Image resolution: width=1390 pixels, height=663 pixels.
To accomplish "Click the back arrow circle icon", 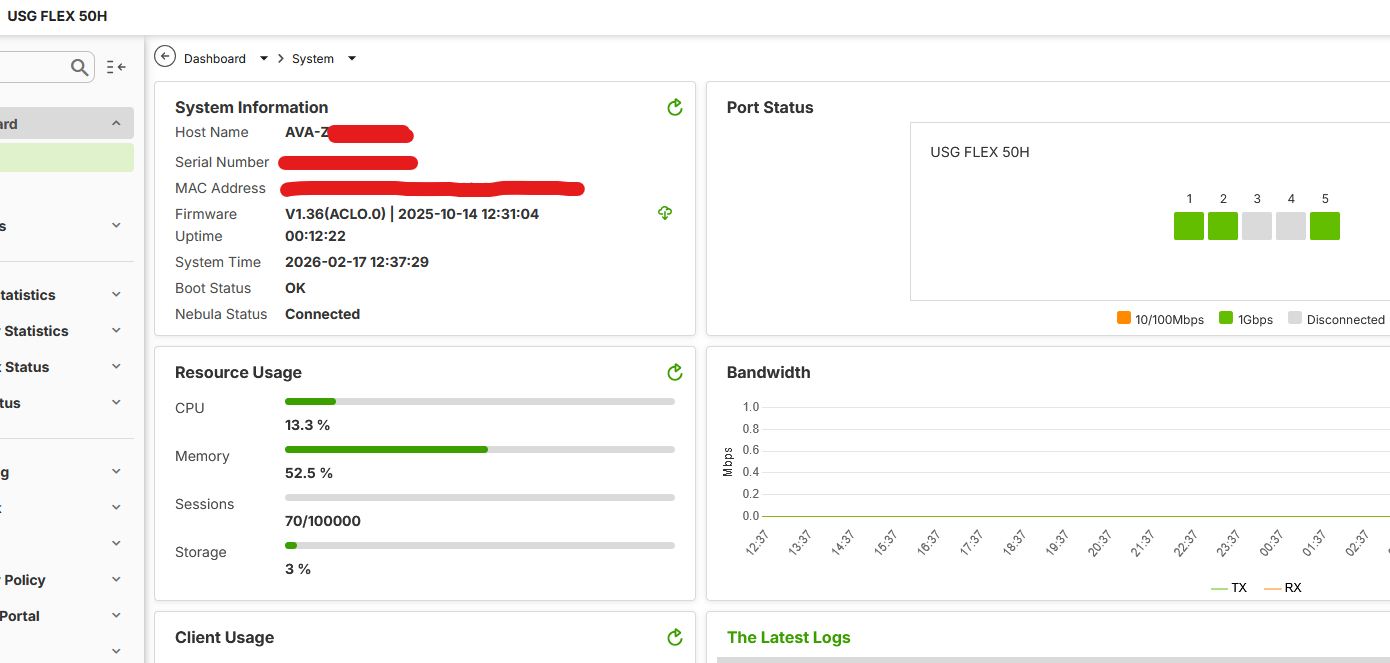I will click(x=165, y=58).
